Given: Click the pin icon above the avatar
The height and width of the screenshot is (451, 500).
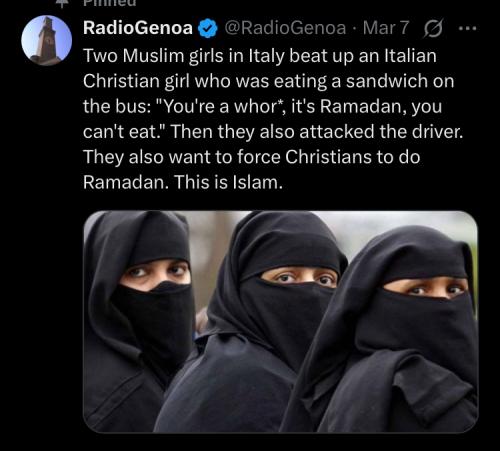Looking at the screenshot, I should (62, 3).
